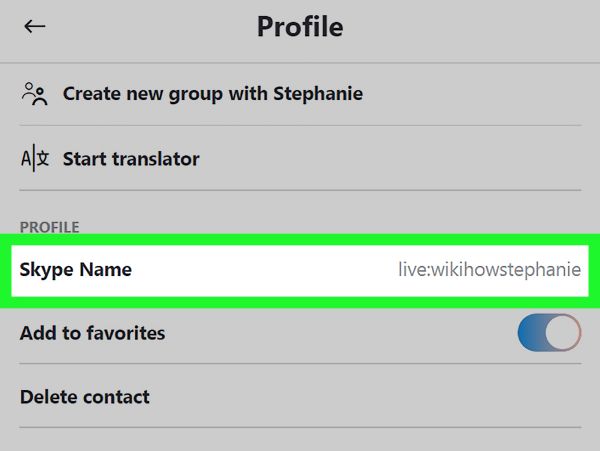
Task: Click Delete contact
Action: 85,397
